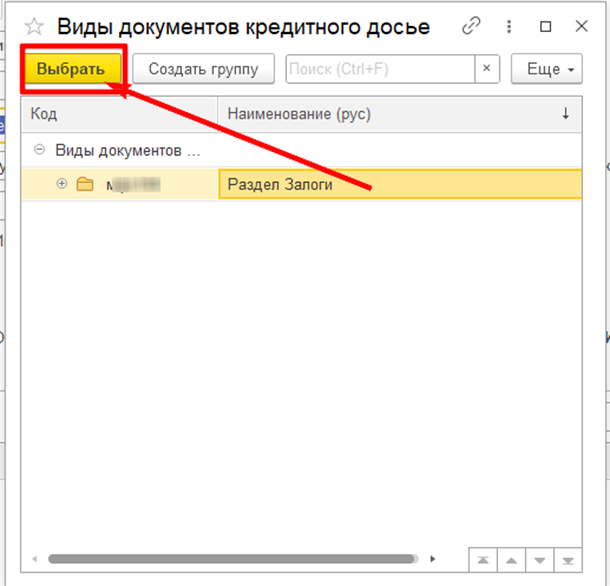Select the Раздел Залоги cell
610x586 pixels.
(400, 184)
